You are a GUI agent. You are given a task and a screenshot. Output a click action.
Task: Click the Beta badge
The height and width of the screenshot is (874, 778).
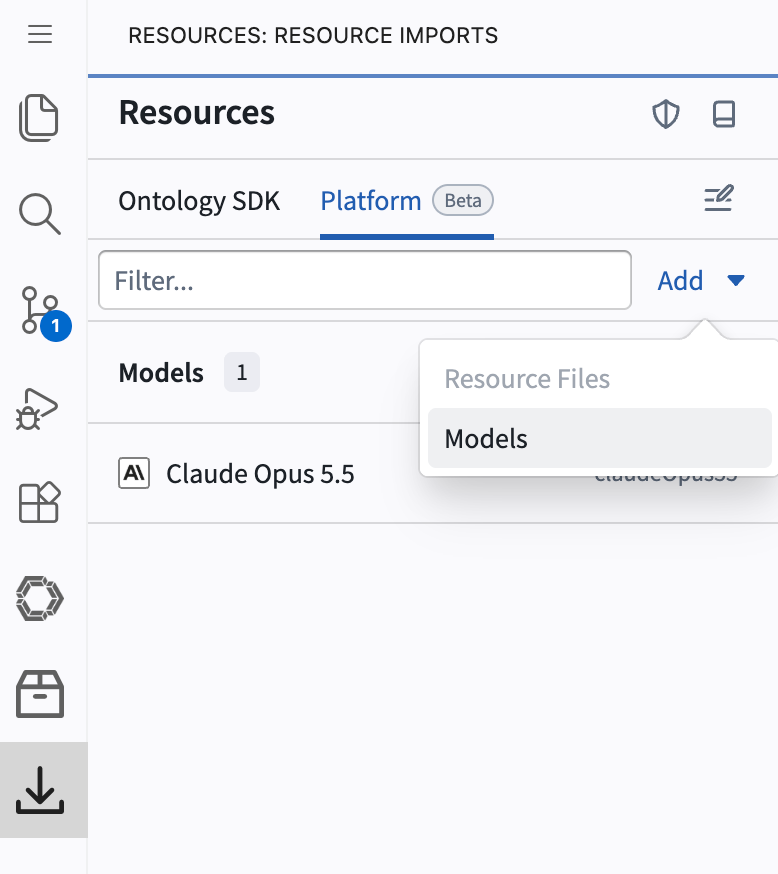tap(463, 200)
